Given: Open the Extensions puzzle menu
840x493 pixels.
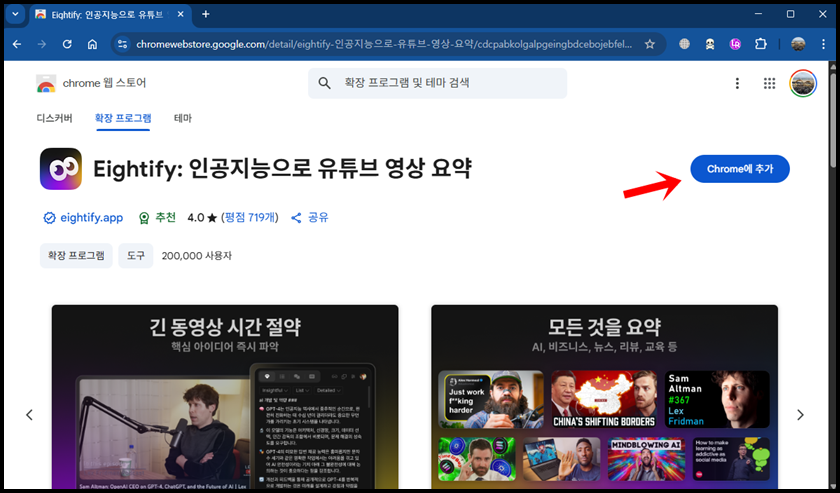Looking at the screenshot, I should [761, 44].
